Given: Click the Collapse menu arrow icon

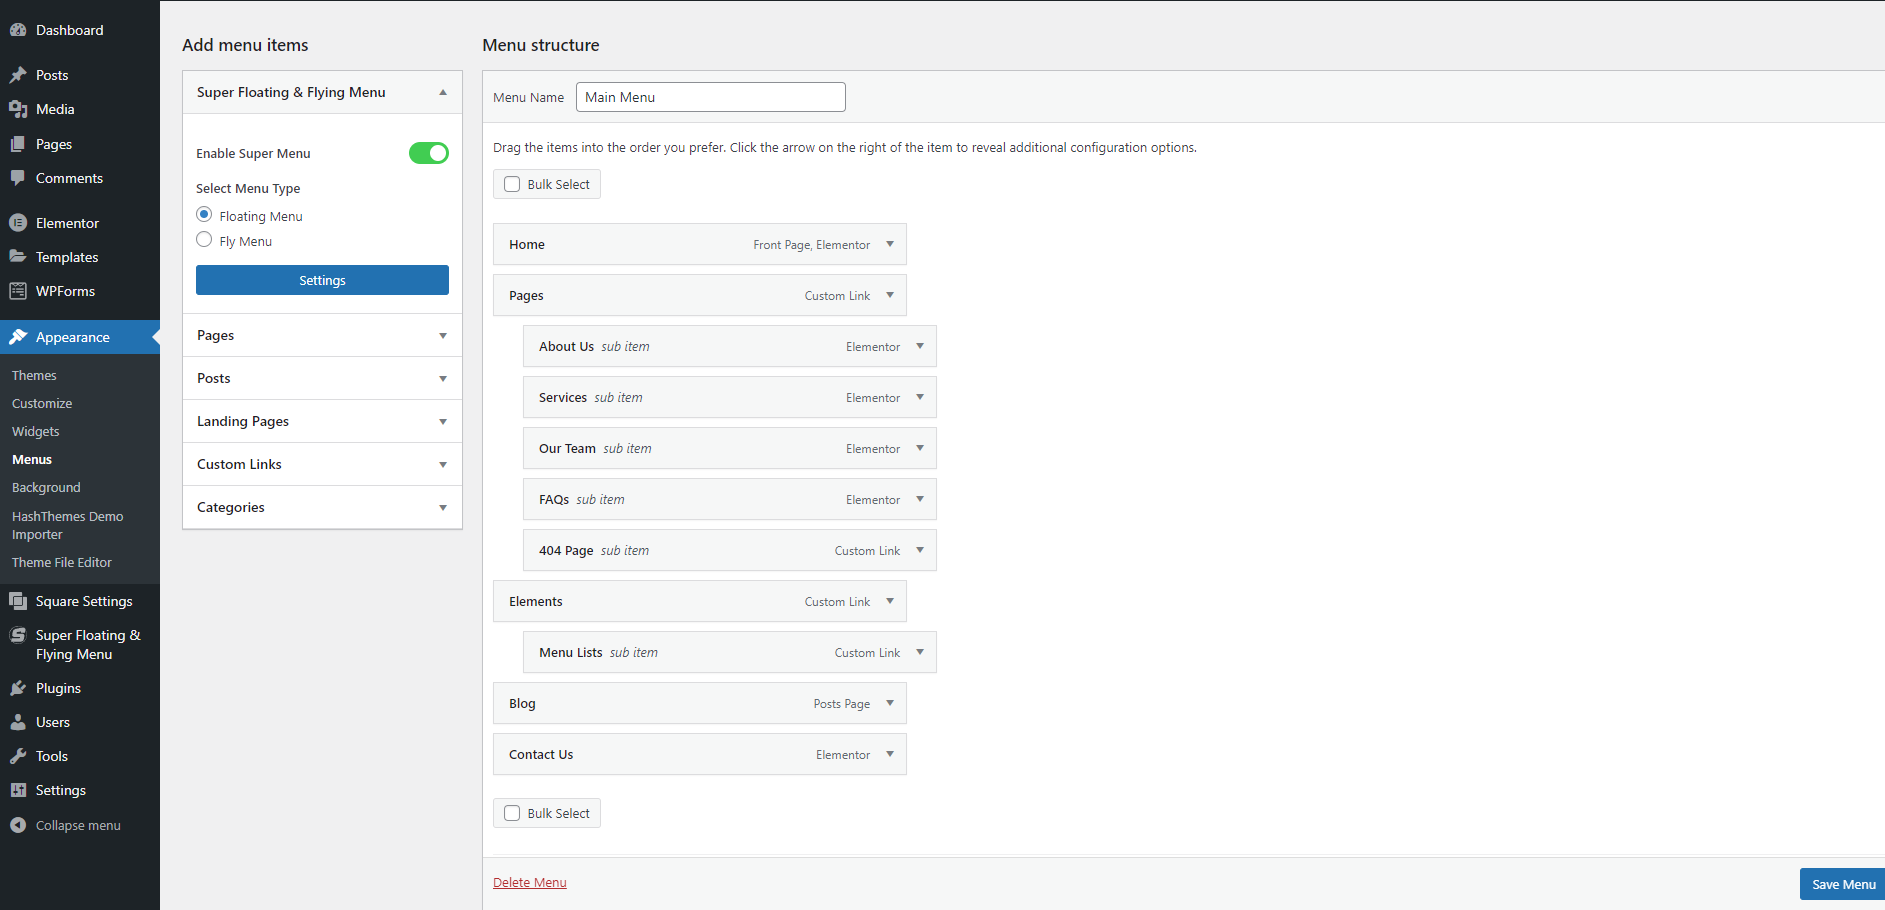Looking at the screenshot, I should click(x=18, y=825).
